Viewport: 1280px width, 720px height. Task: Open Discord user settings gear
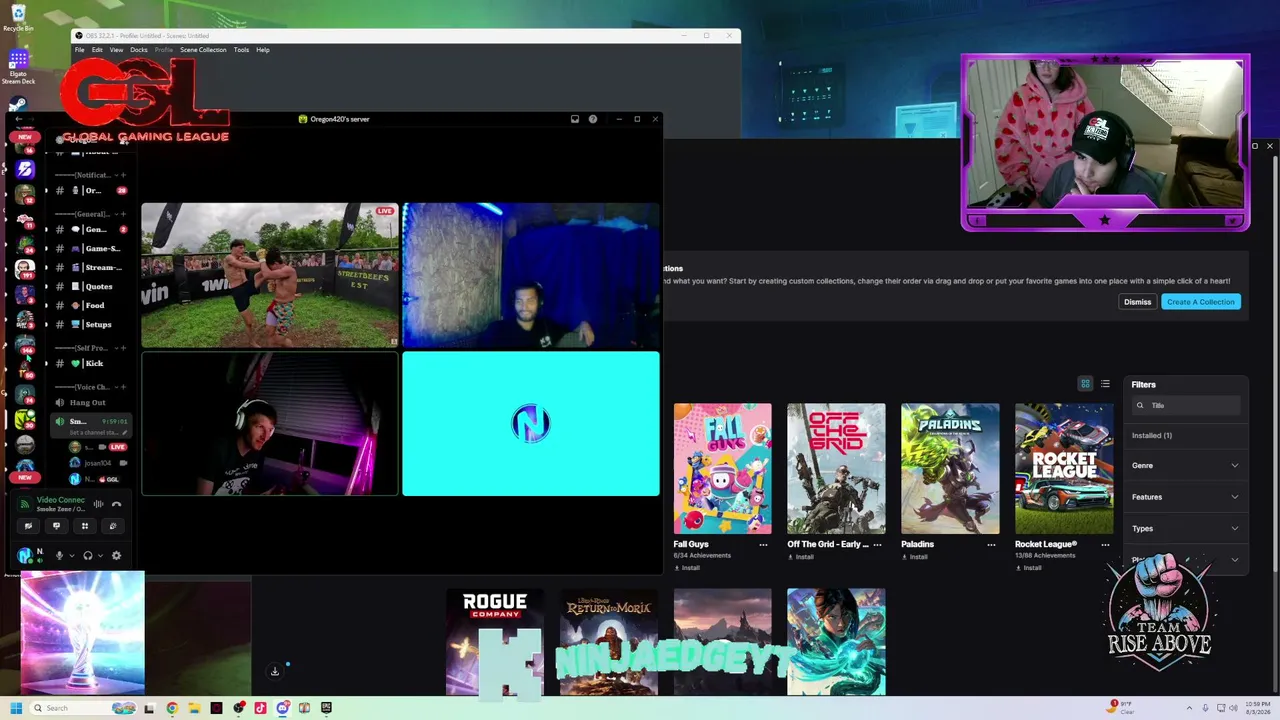(x=116, y=555)
